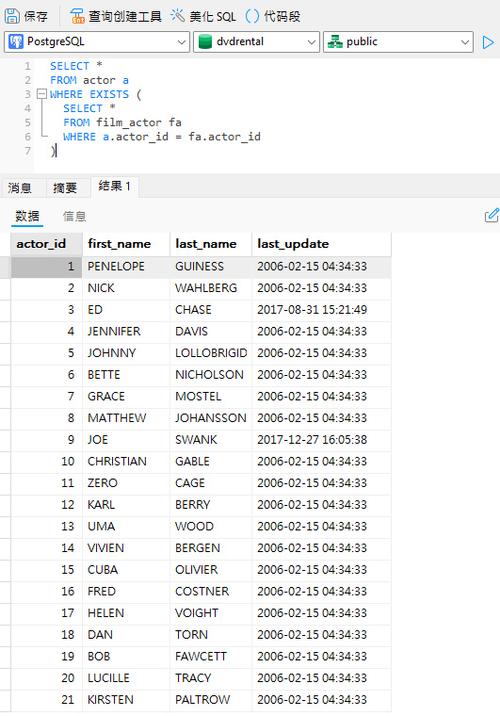Select the cell WOOD
Viewport: 500px width, 716px height.
[x=211, y=526]
